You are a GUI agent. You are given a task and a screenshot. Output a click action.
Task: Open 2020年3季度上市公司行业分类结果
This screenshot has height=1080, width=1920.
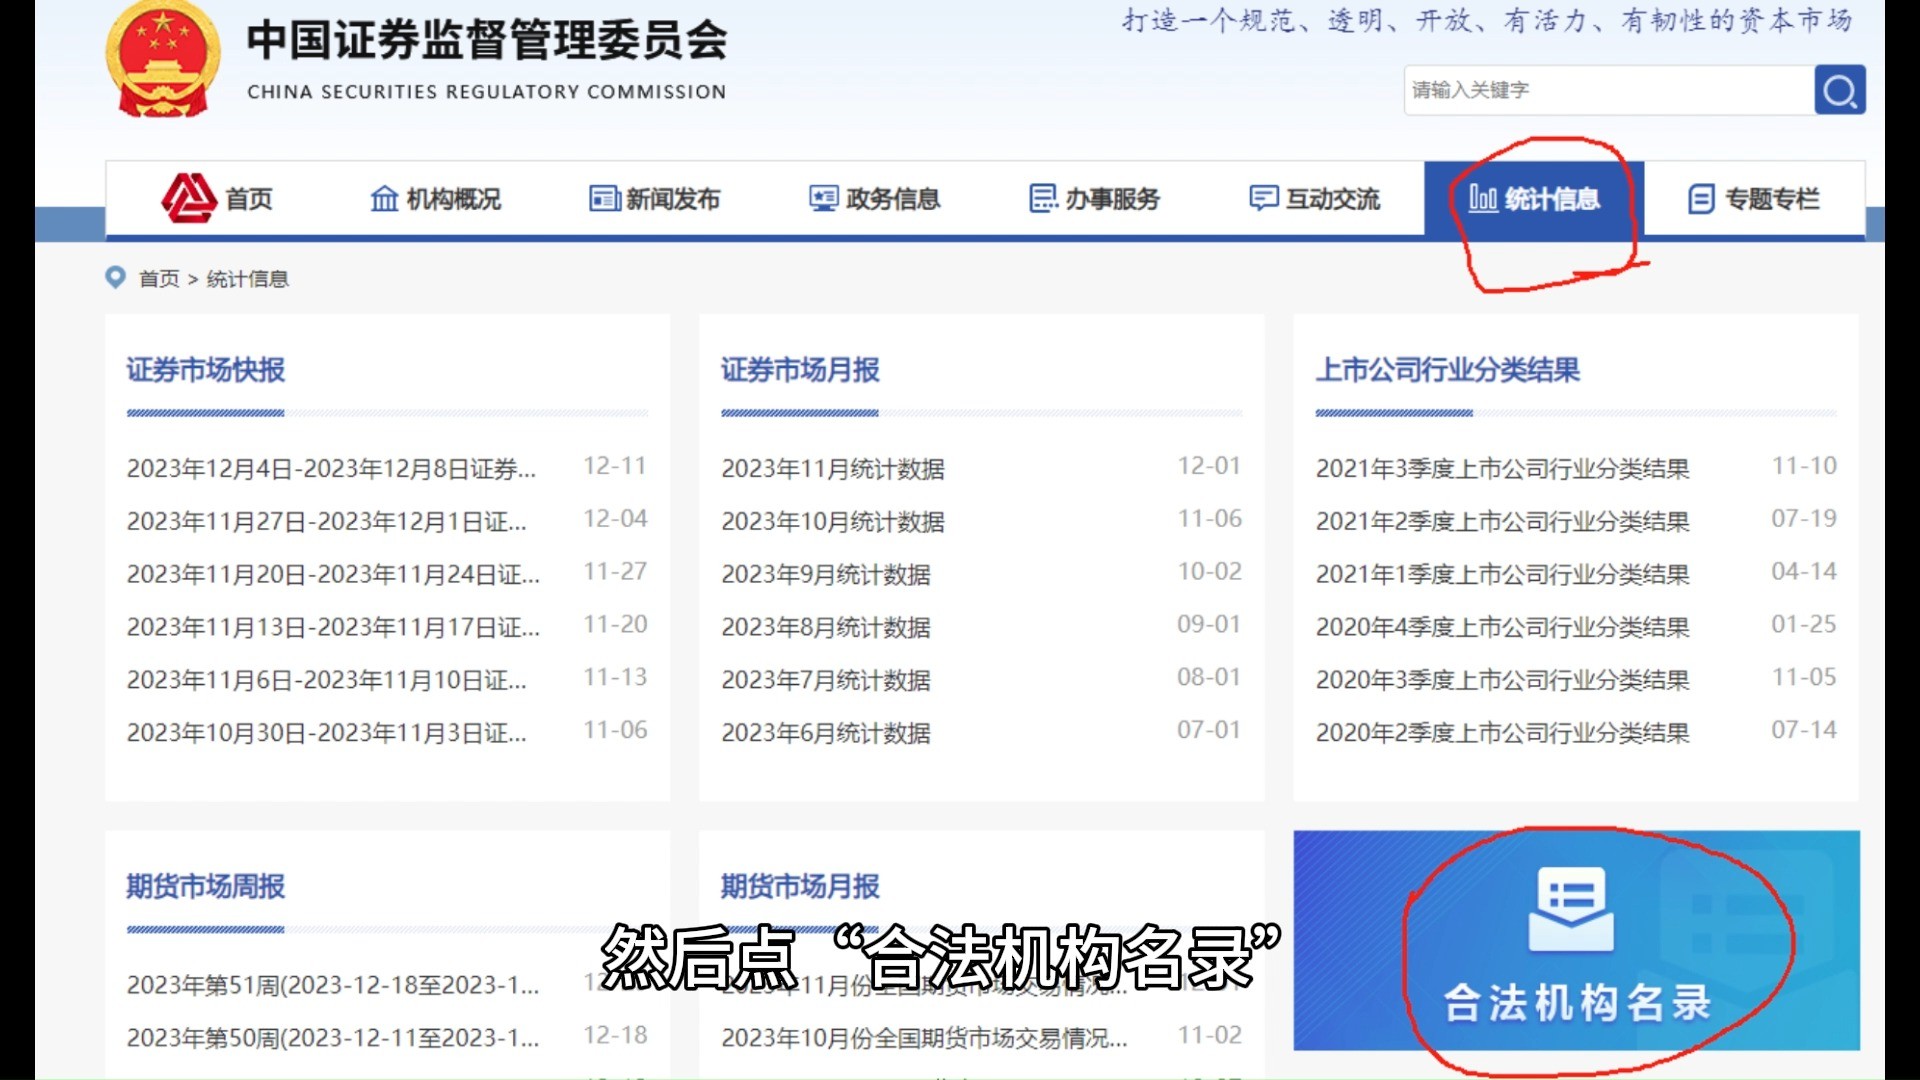click(1503, 680)
